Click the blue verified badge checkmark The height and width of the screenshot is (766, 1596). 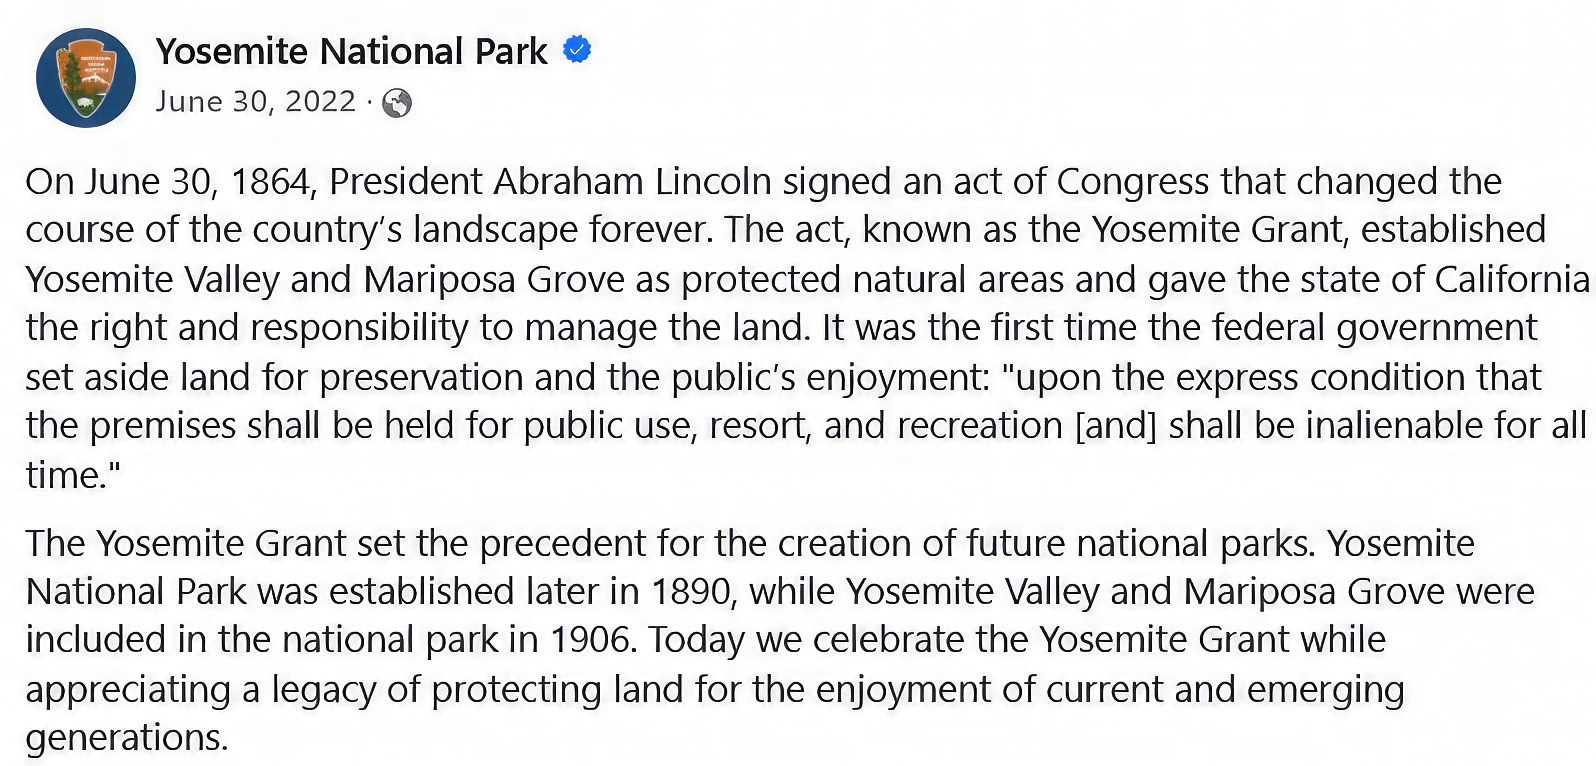pyautogui.click(x=577, y=49)
